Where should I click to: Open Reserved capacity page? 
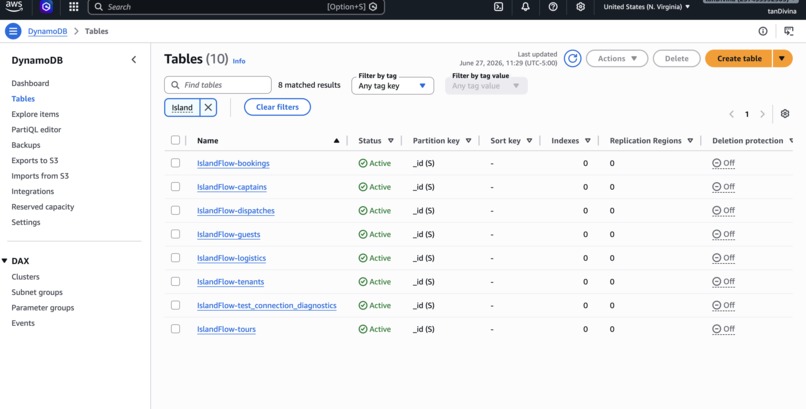(43, 207)
